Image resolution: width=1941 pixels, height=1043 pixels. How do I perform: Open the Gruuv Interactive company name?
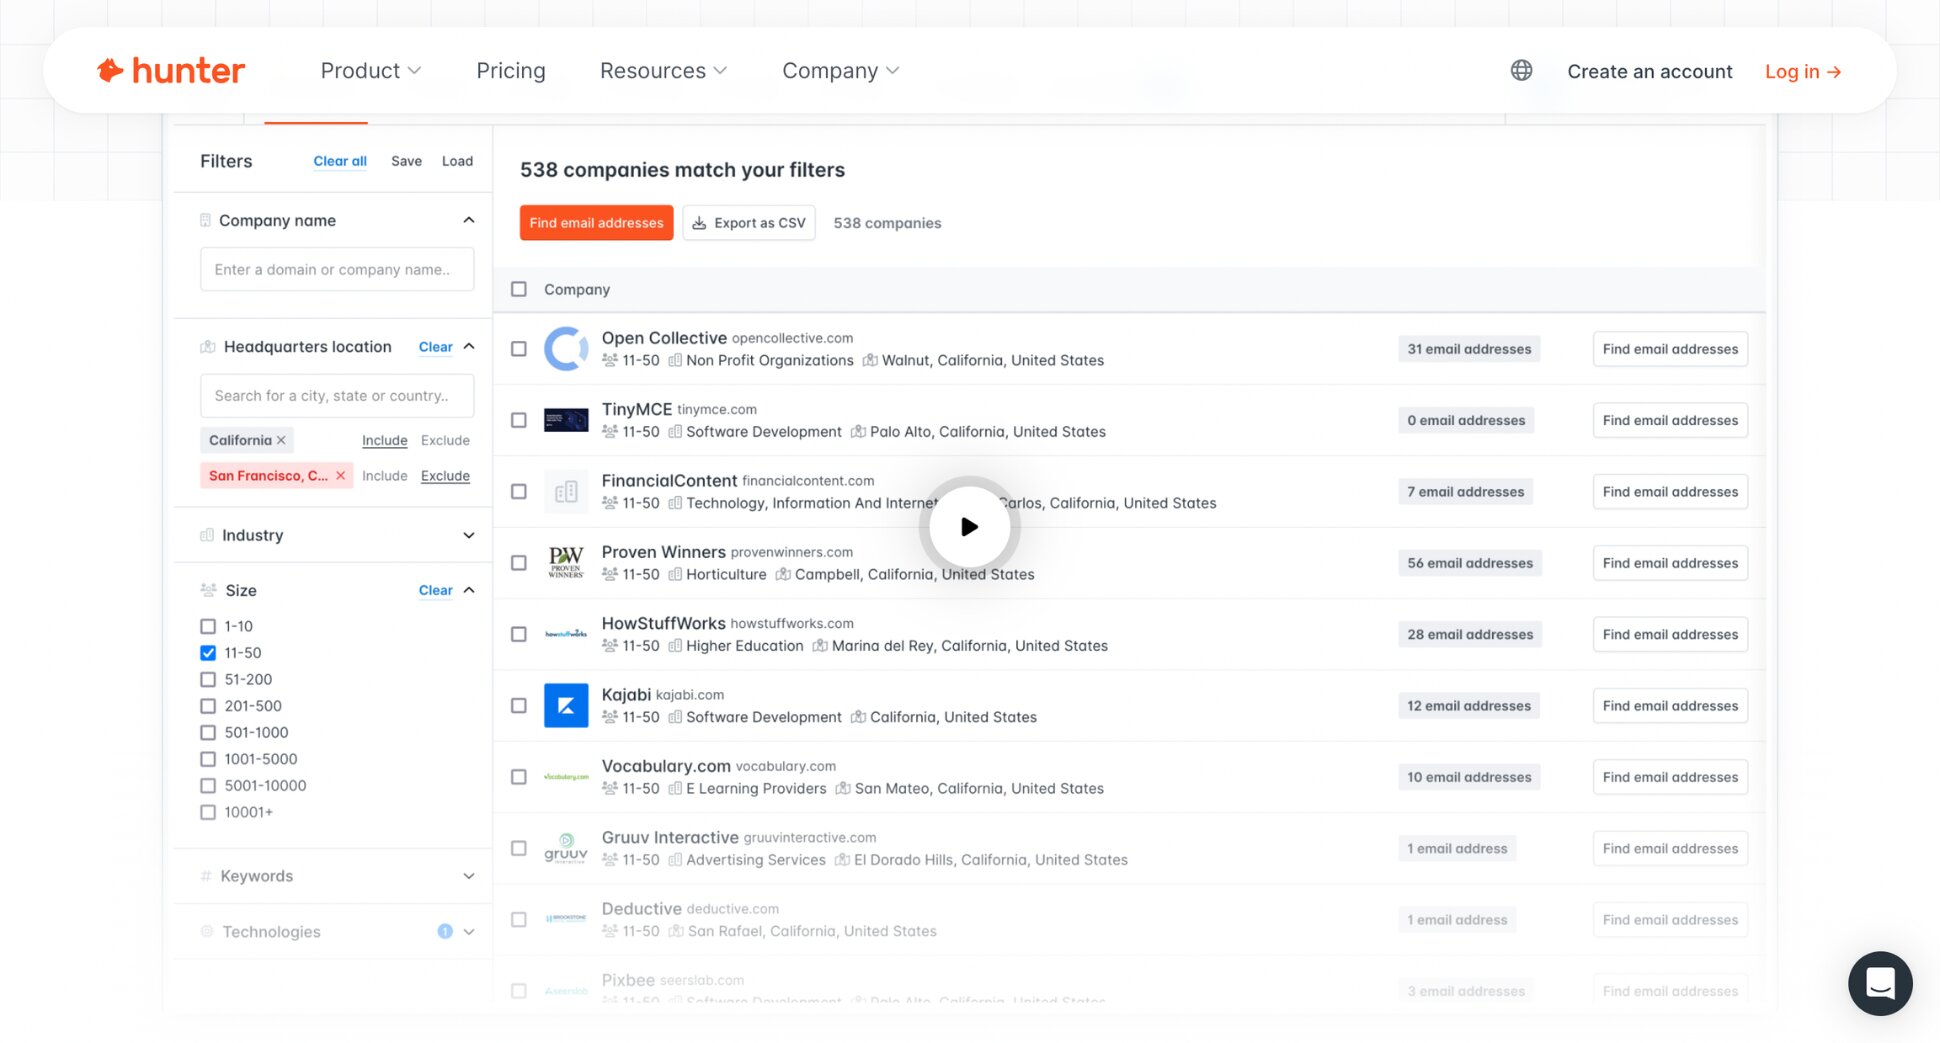[670, 837]
